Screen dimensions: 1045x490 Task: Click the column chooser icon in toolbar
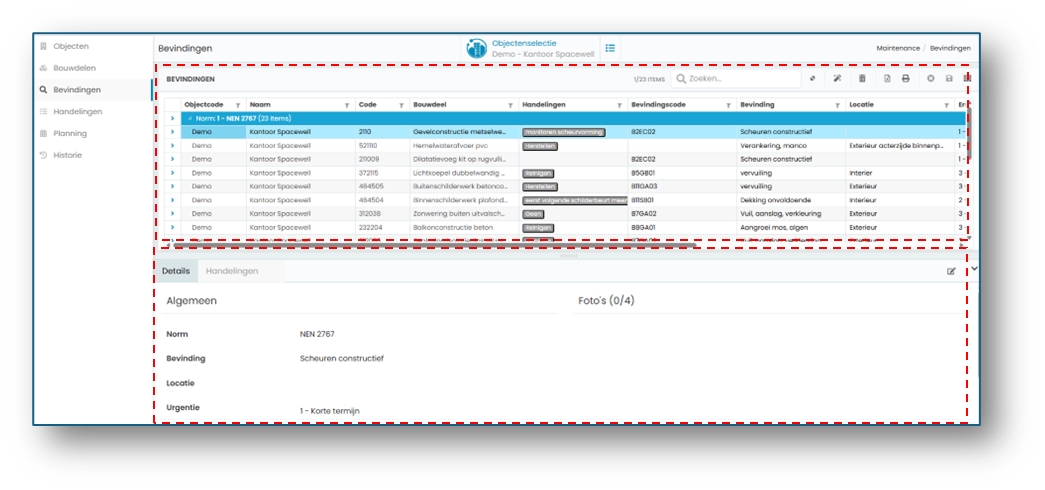968,79
